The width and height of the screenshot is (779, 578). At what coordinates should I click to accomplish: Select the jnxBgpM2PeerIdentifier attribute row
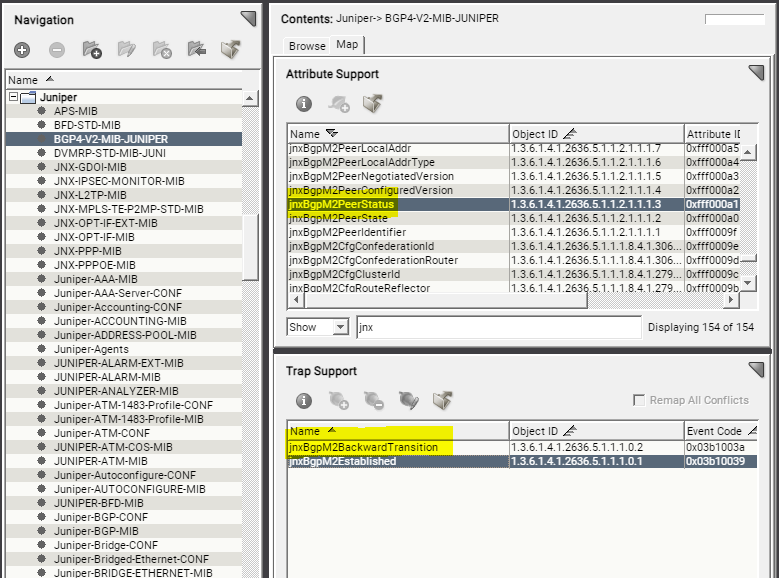click(513, 232)
